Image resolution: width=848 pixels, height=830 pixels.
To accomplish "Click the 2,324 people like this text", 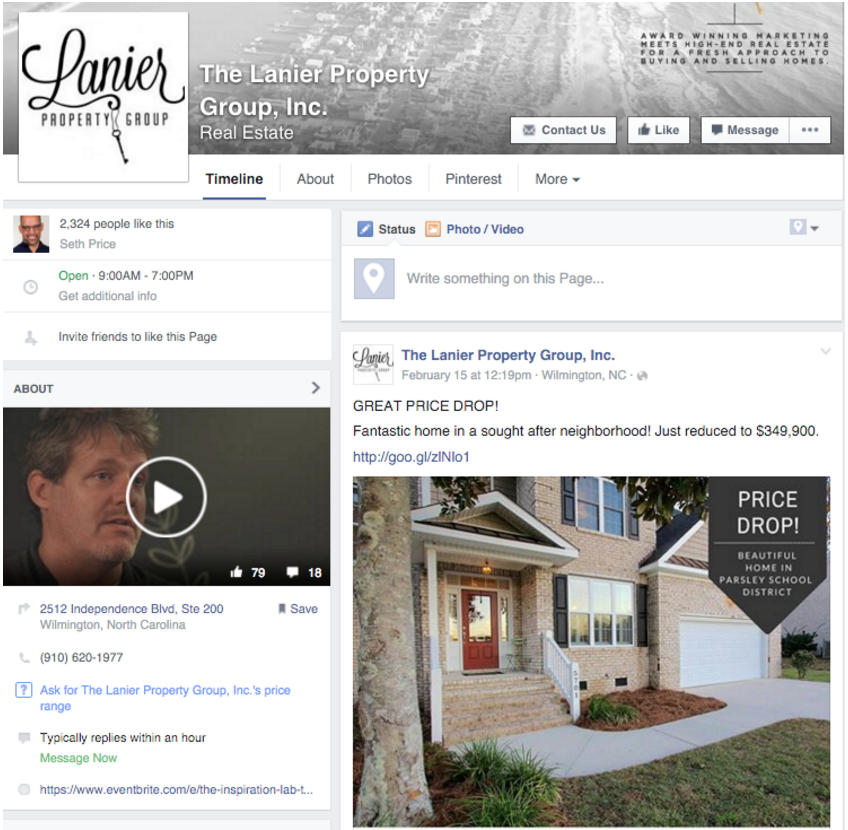I will coord(117,224).
